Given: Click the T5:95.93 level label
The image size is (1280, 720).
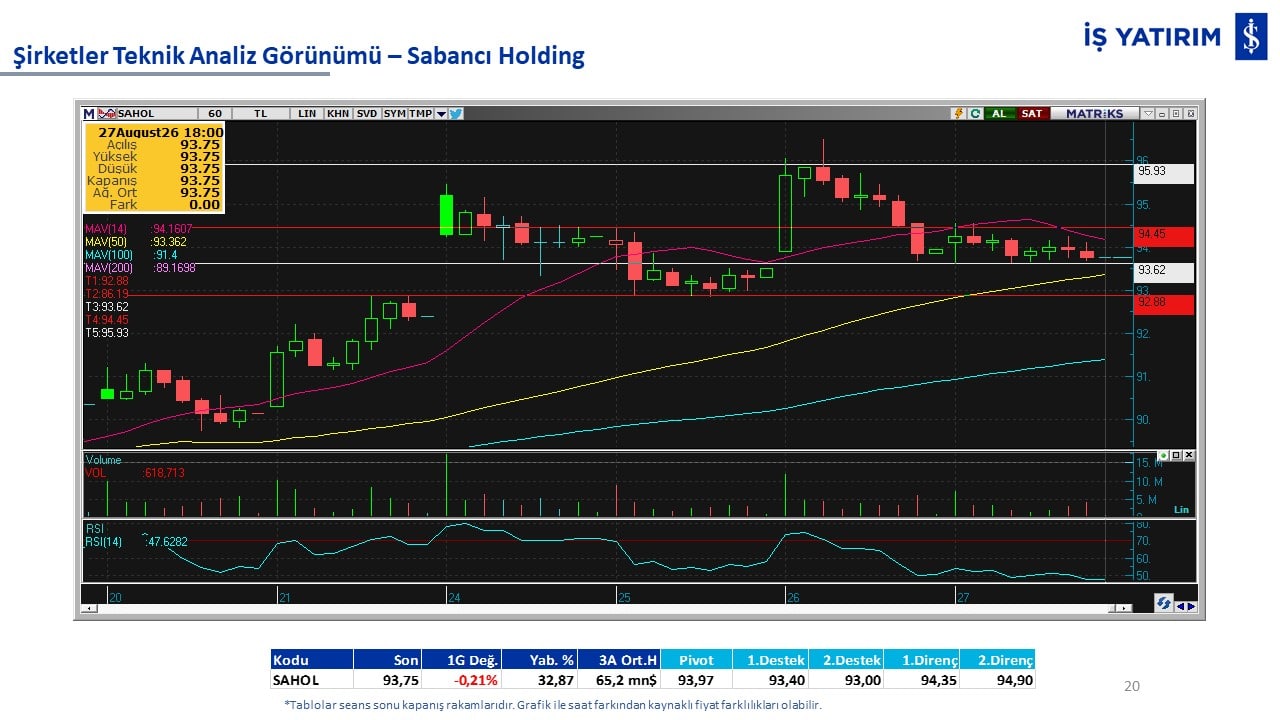Looking at the screenshot, I should pos(106,333).
